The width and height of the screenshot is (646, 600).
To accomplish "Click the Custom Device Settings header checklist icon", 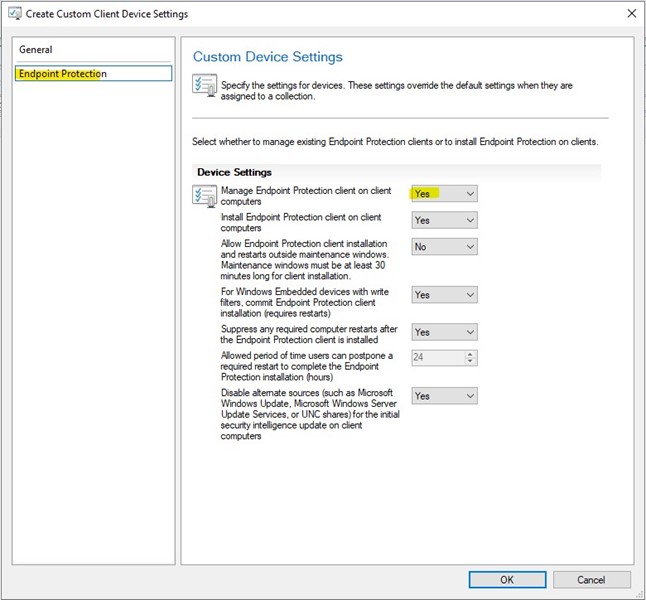I will pos(204,85).
